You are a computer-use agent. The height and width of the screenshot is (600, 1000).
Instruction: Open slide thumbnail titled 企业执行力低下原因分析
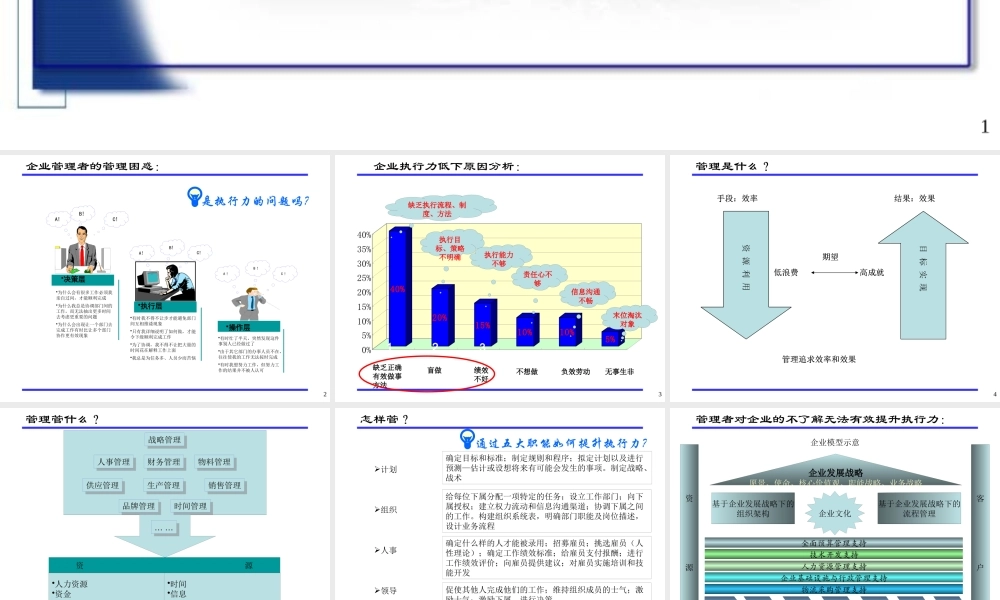(499, 278)
